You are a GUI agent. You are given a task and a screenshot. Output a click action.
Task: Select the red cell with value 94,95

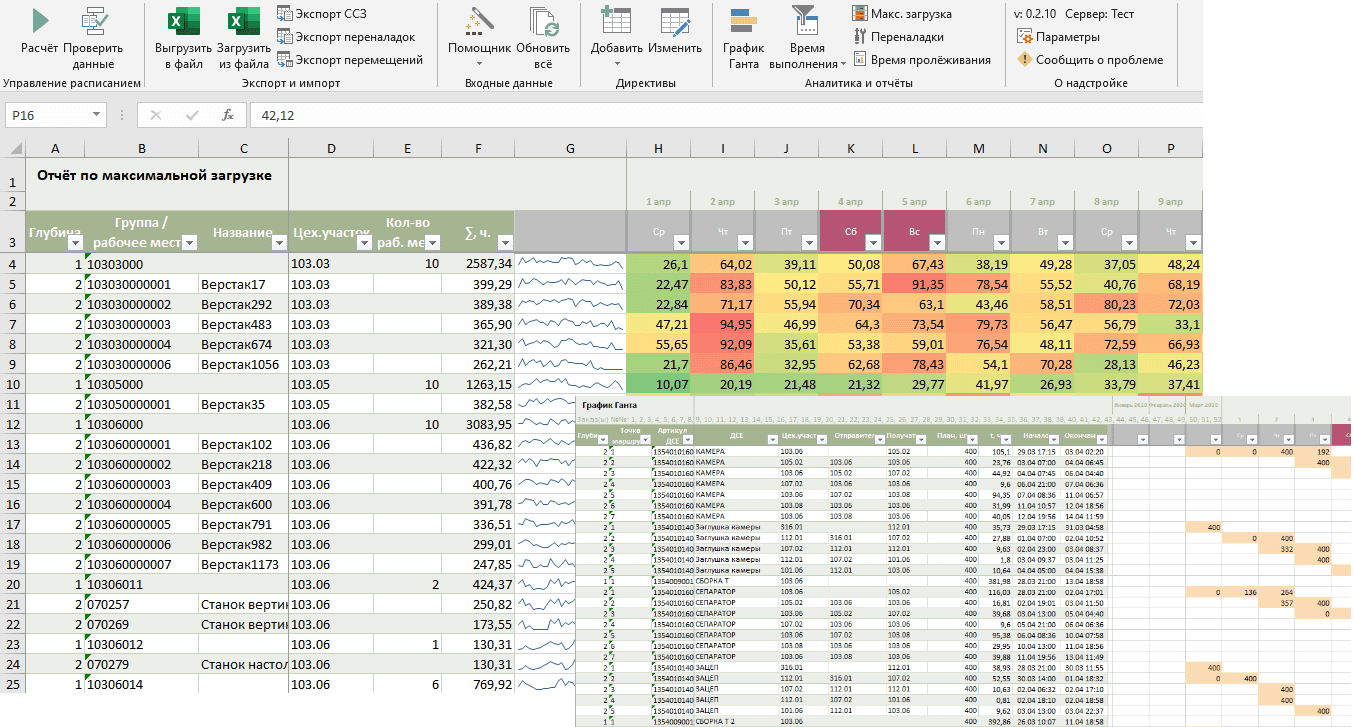[722, 324]
